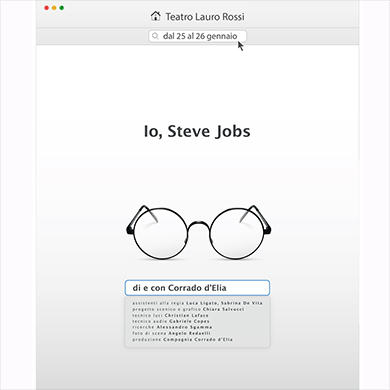390x390 pixels.
Task: Click the 'Teatro Lauro Rossi' window title
Action: click(x=205, y=16)
